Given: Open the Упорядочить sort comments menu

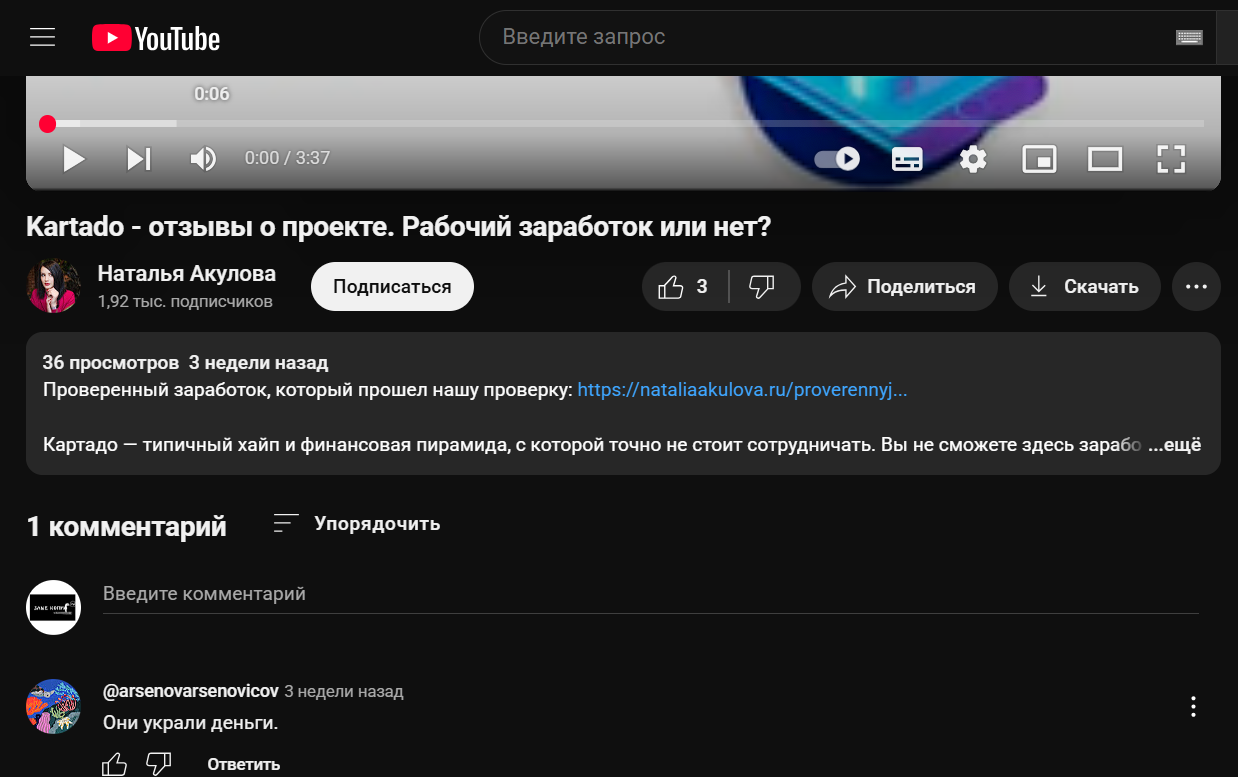Looking at the screenshot, I should (x=356, y=523).
